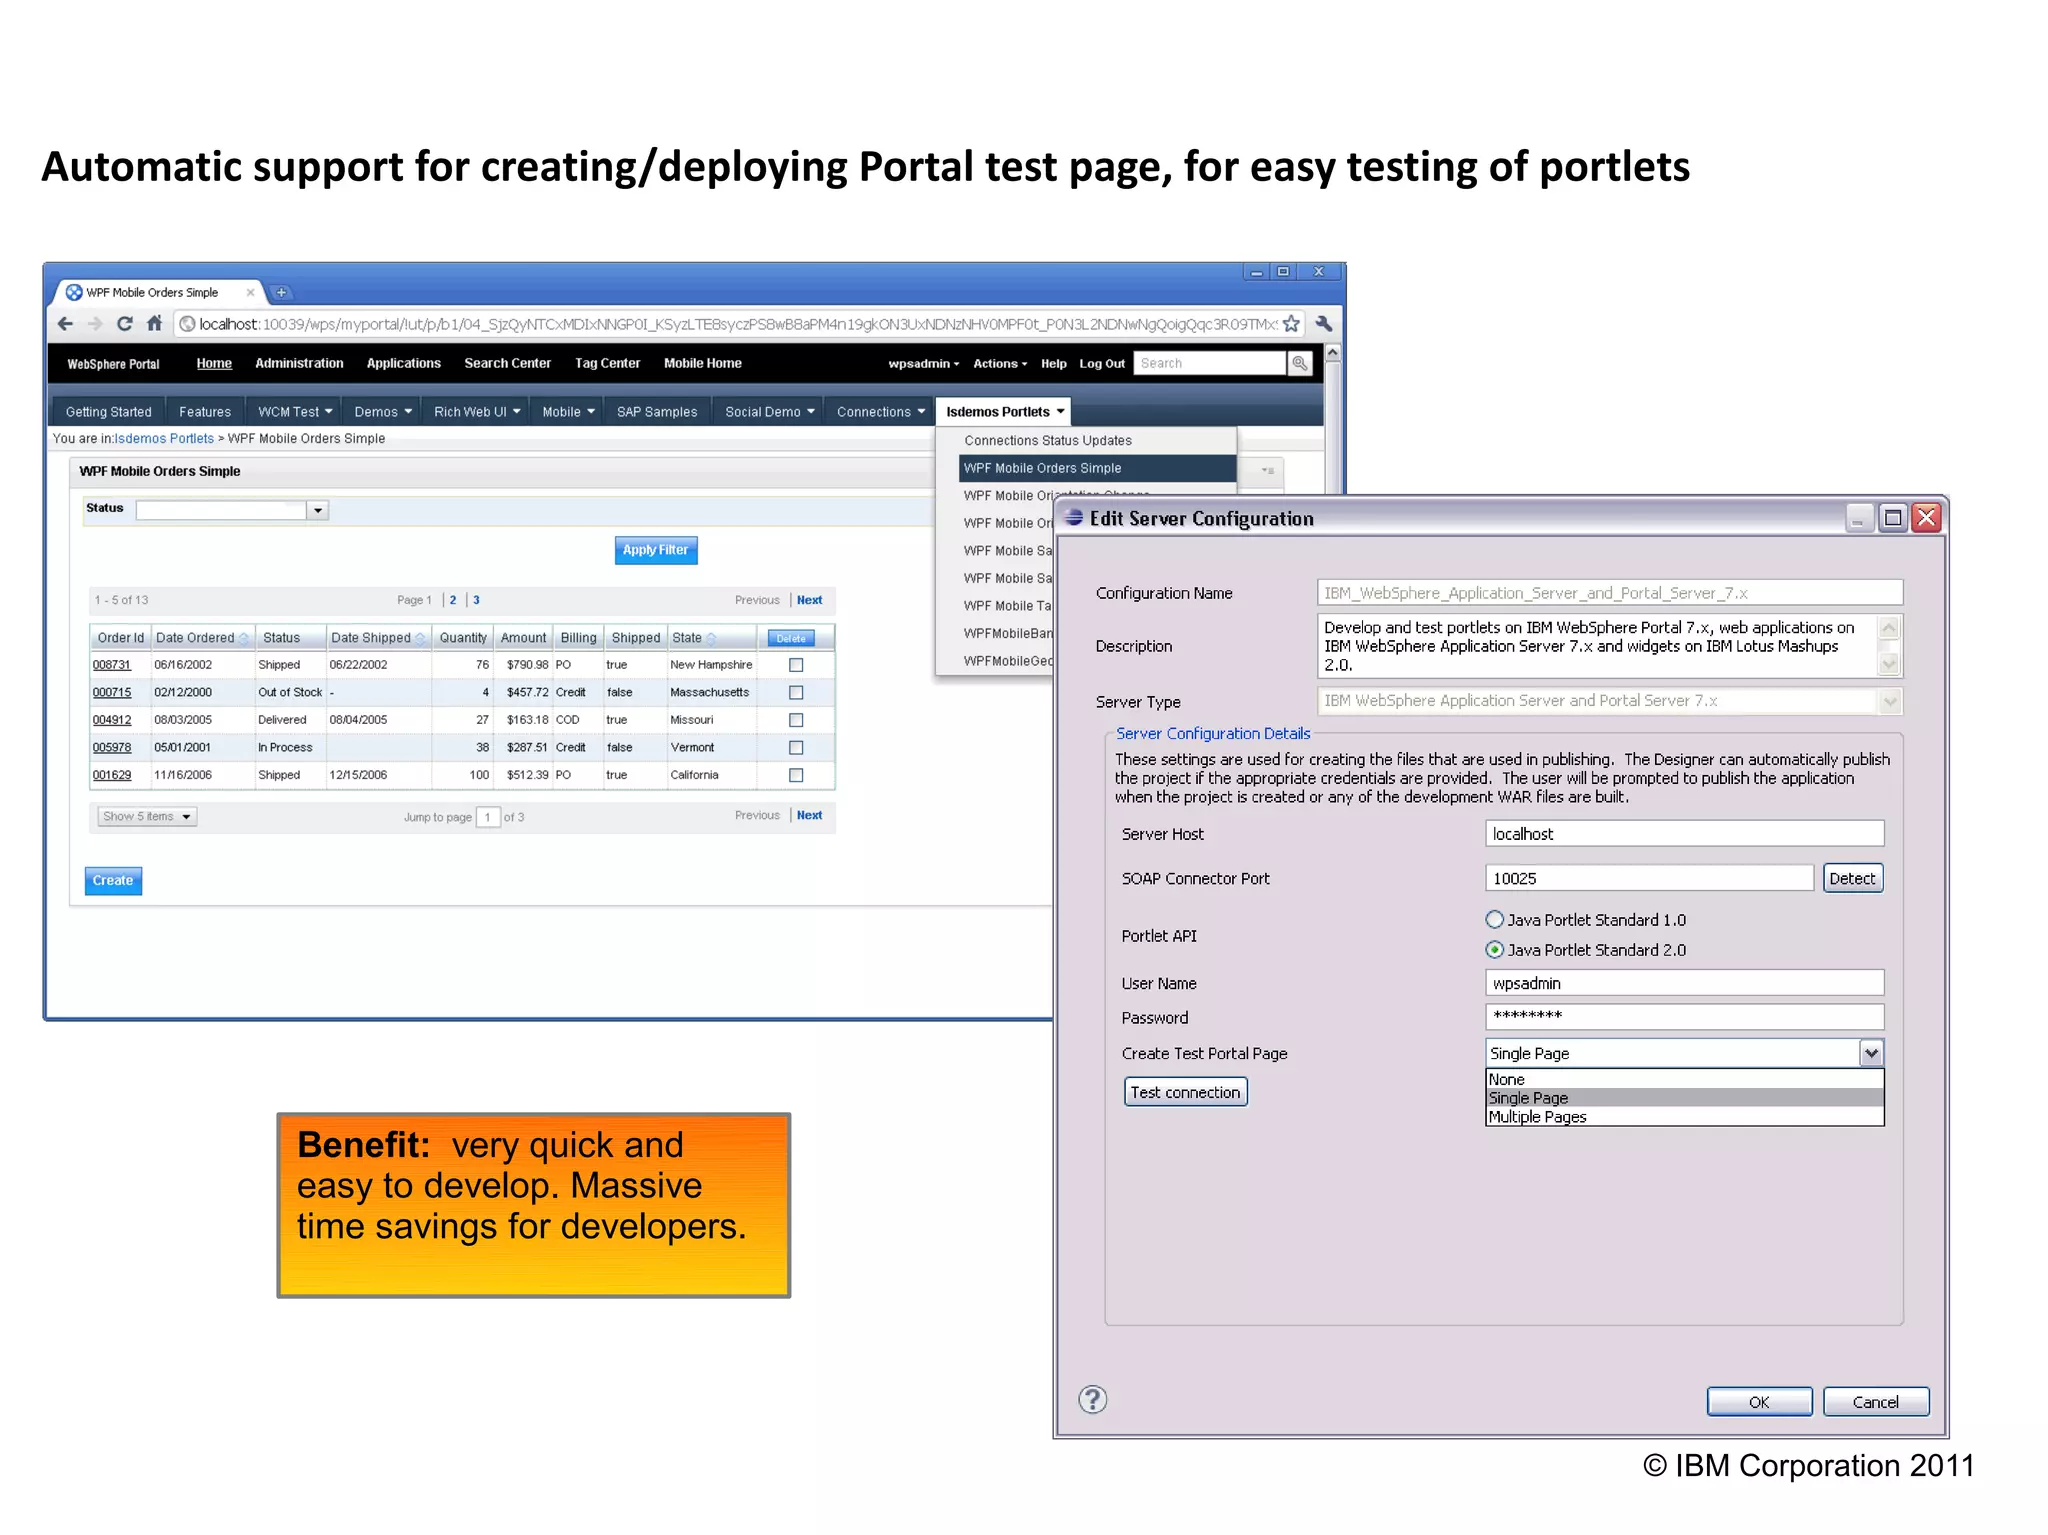Open the Show 5 items dropdown
The height and width of the screenshot is (1535, 2048).
(147, 817)
